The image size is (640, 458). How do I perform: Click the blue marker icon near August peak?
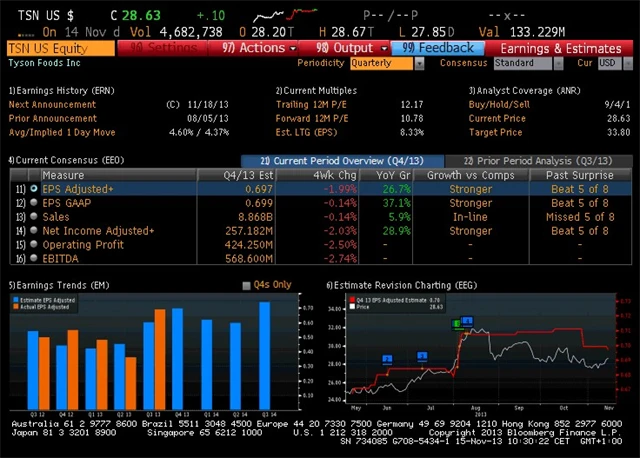tap(467, 321)
